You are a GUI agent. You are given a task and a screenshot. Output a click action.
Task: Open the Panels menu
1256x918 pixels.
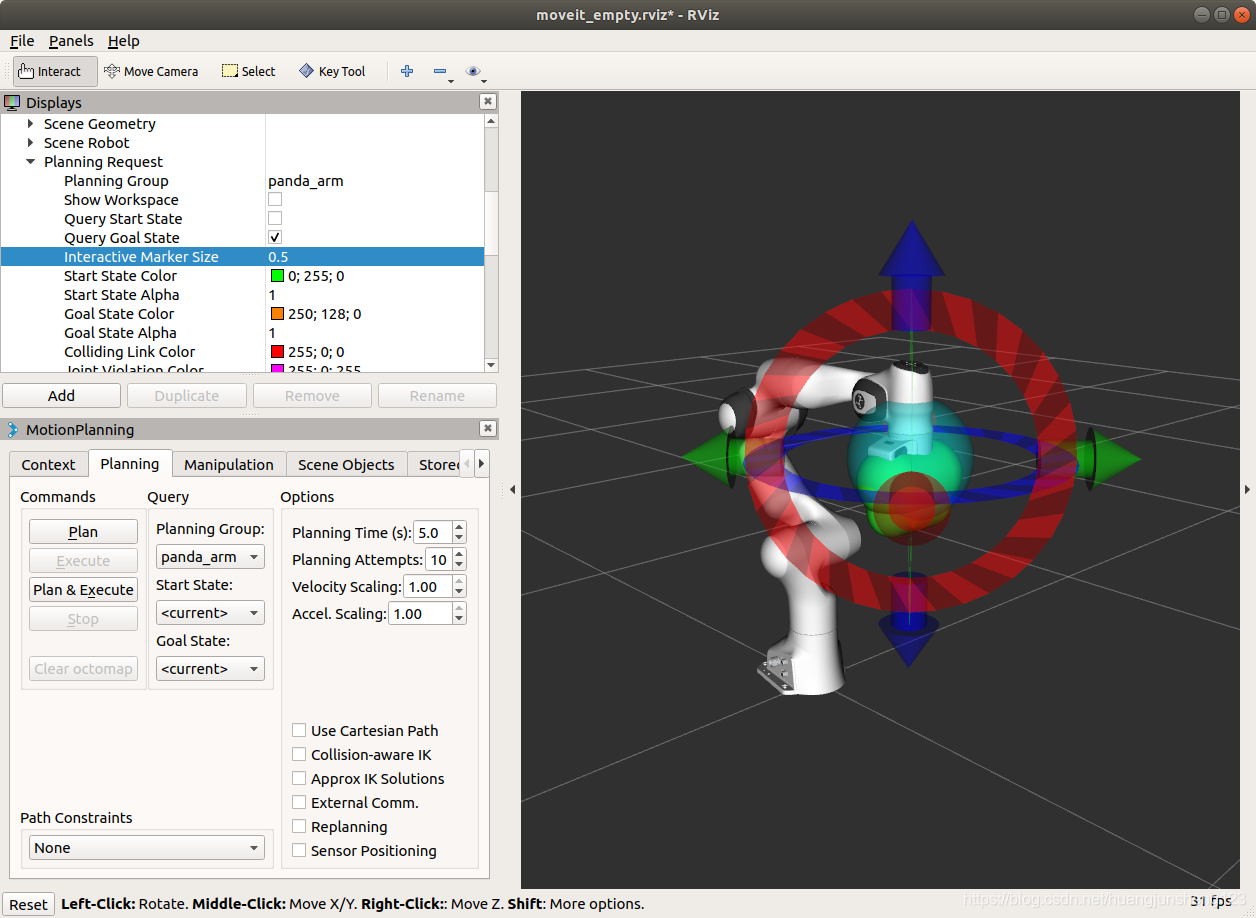point(70,41)
